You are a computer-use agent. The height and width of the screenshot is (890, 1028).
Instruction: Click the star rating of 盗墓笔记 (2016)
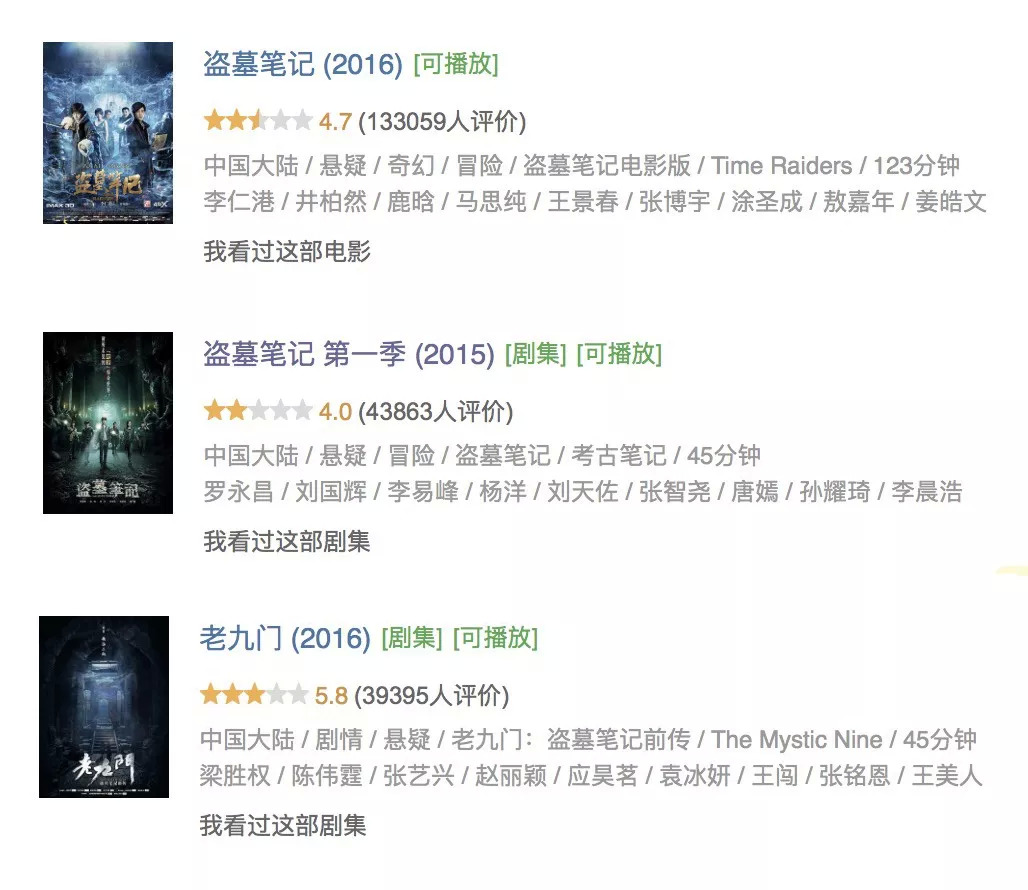pos(258,121)
